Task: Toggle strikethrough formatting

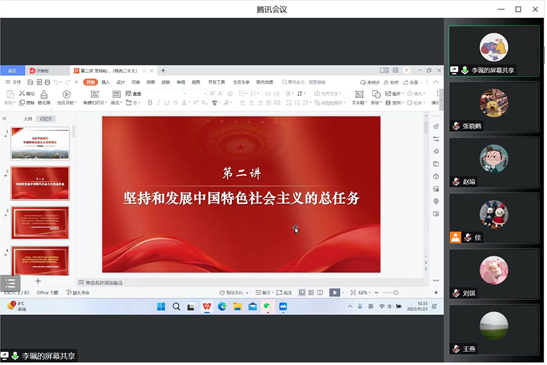Action: pyautogui.click(x=175, y=103)
